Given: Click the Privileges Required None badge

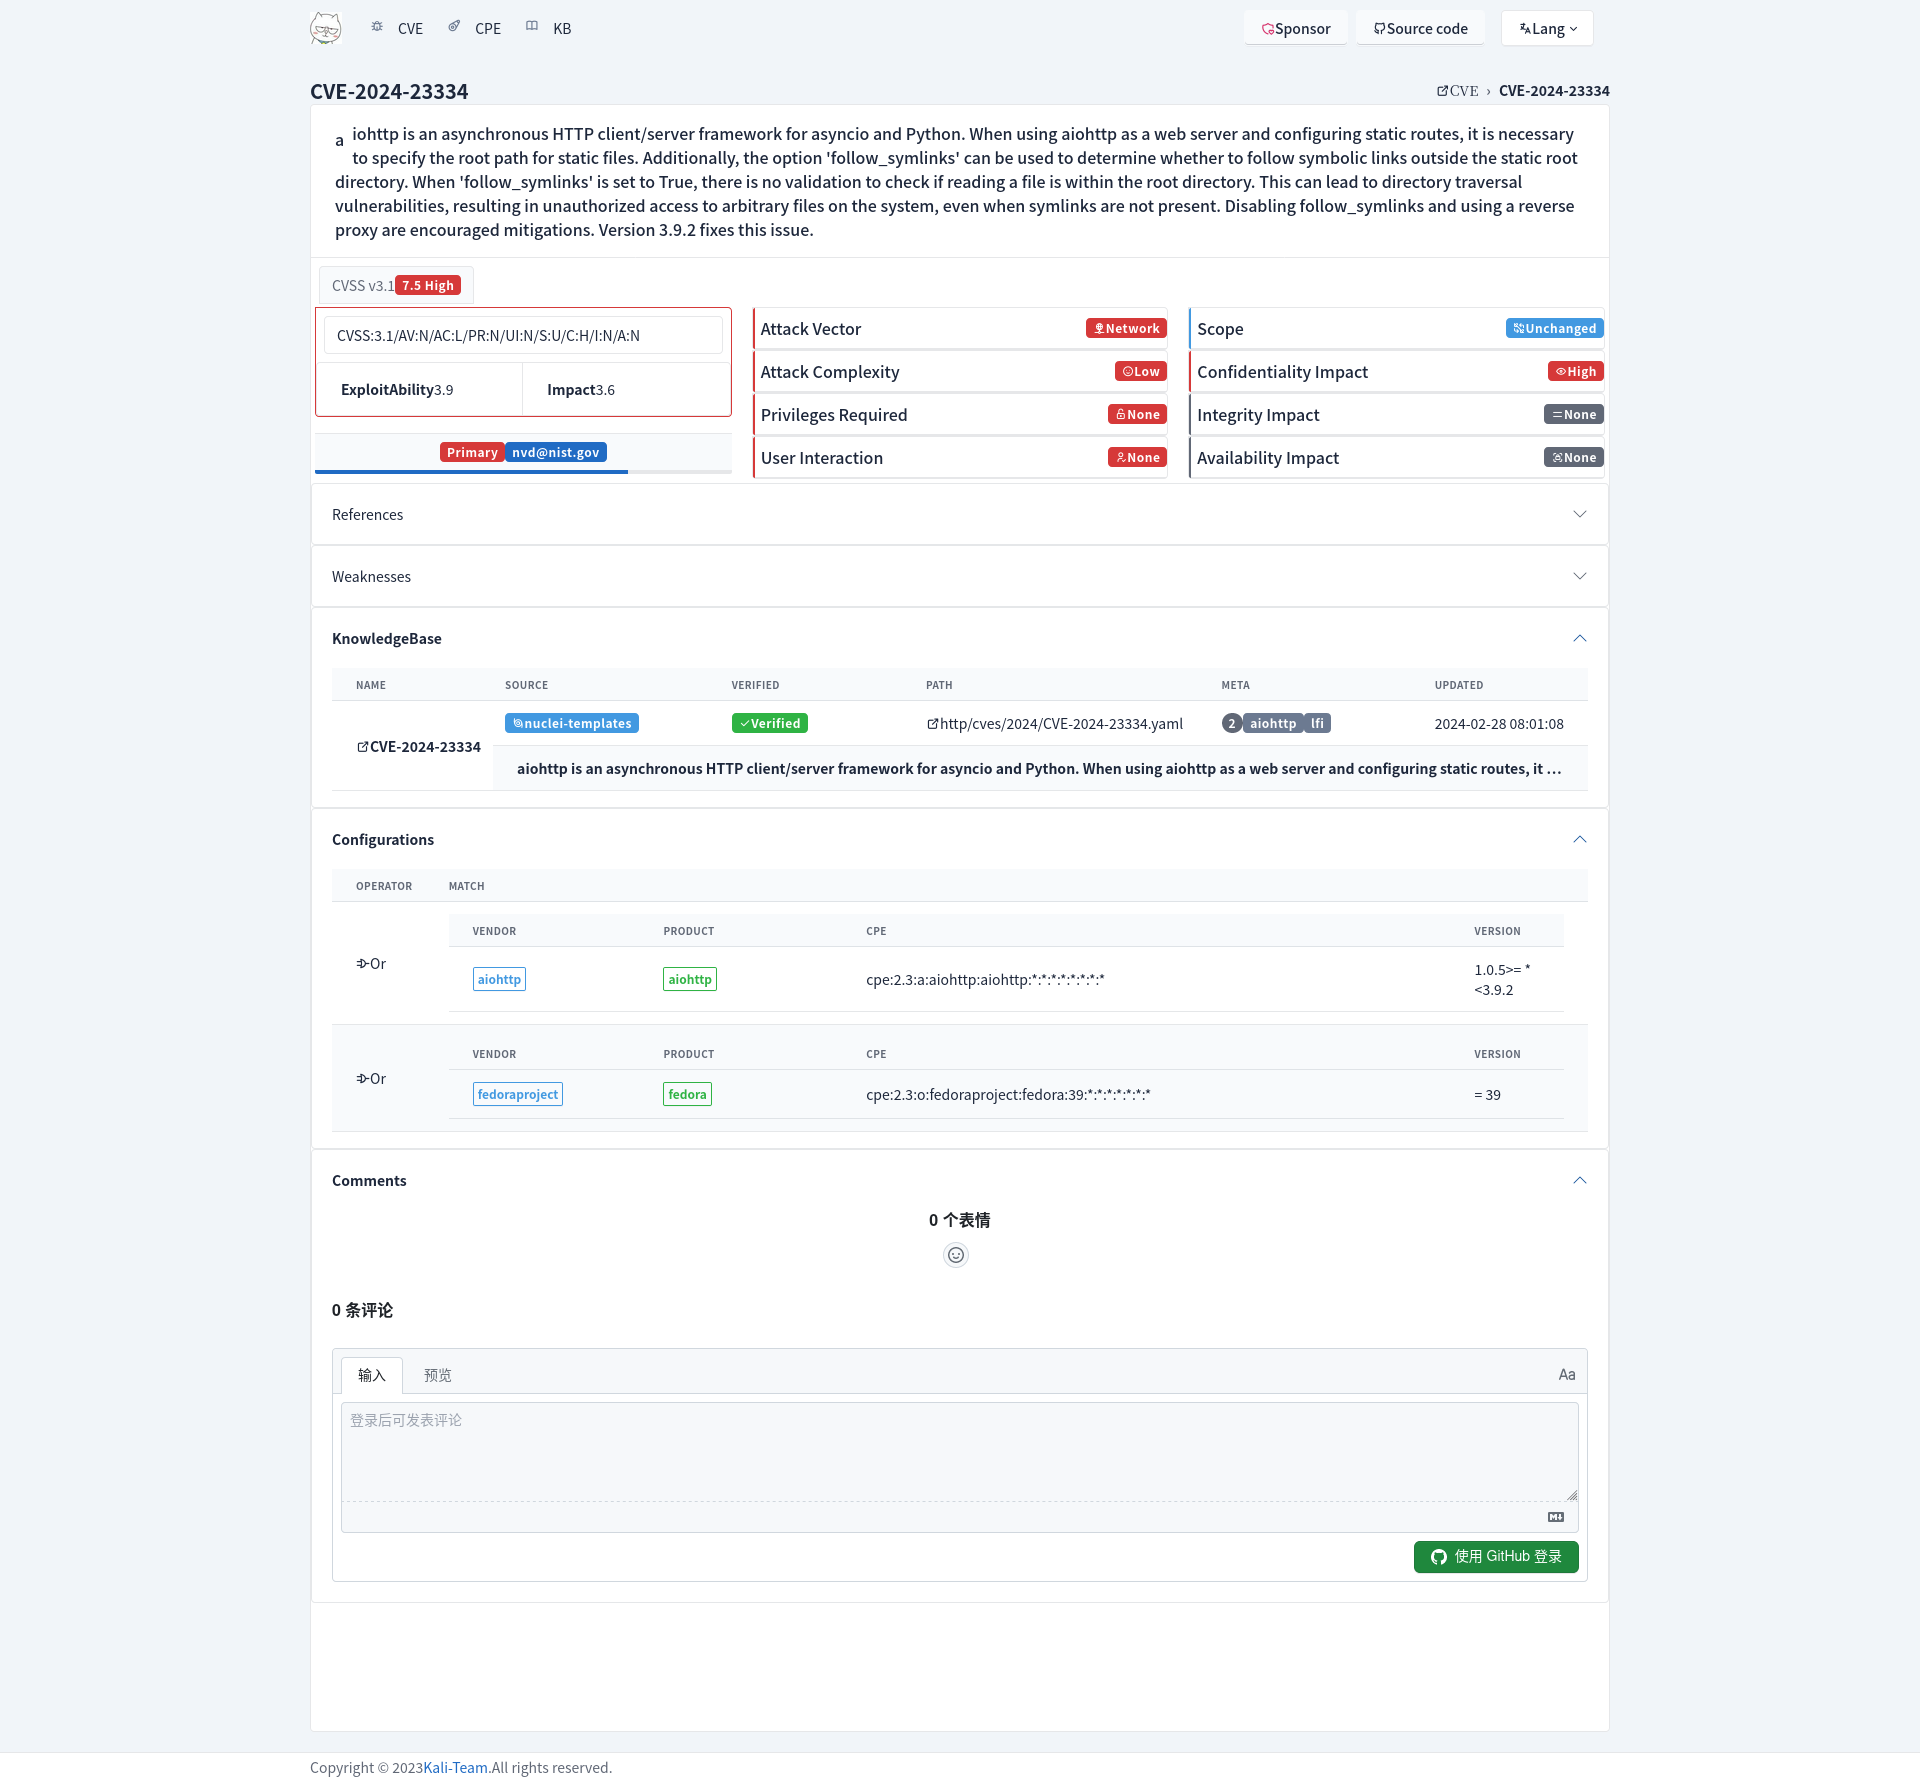Looking at the screenshot, I should pos(1137,414).
